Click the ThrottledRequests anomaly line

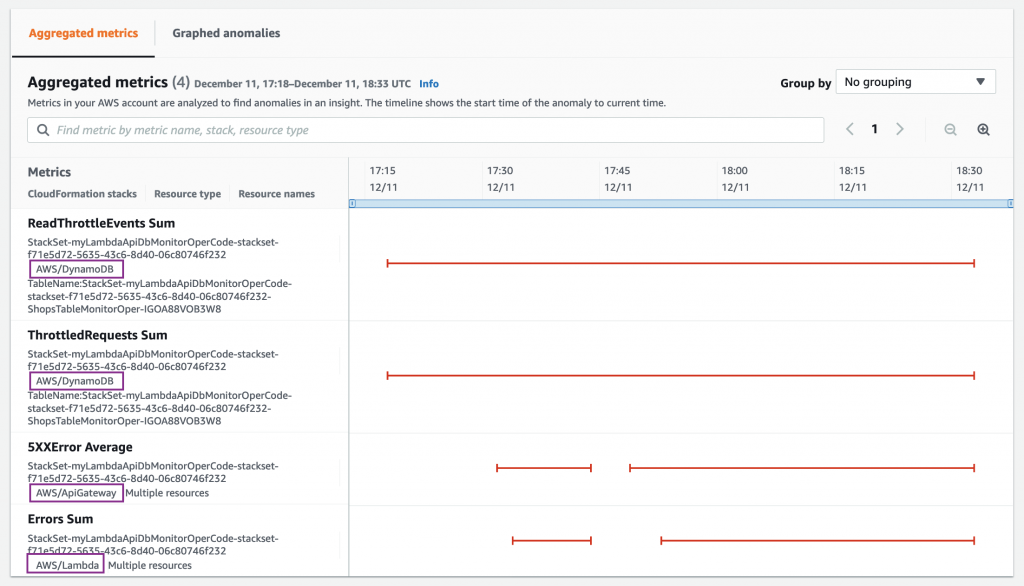pyautogui.click(x=680, y=376)
